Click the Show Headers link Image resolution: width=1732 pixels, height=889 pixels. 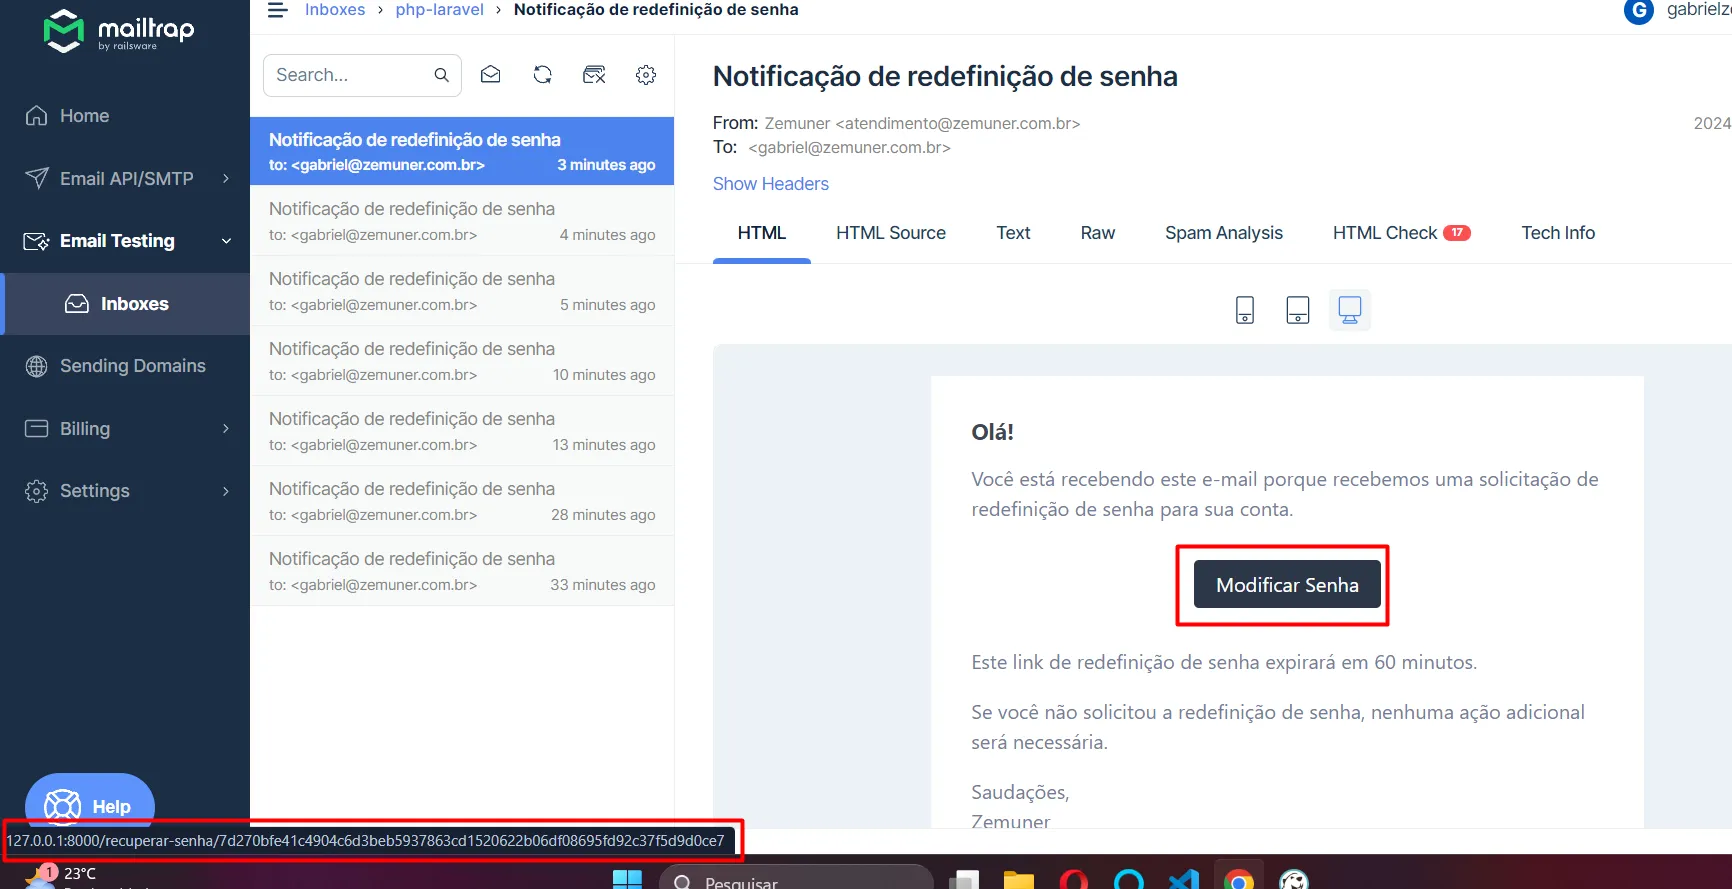771,184
